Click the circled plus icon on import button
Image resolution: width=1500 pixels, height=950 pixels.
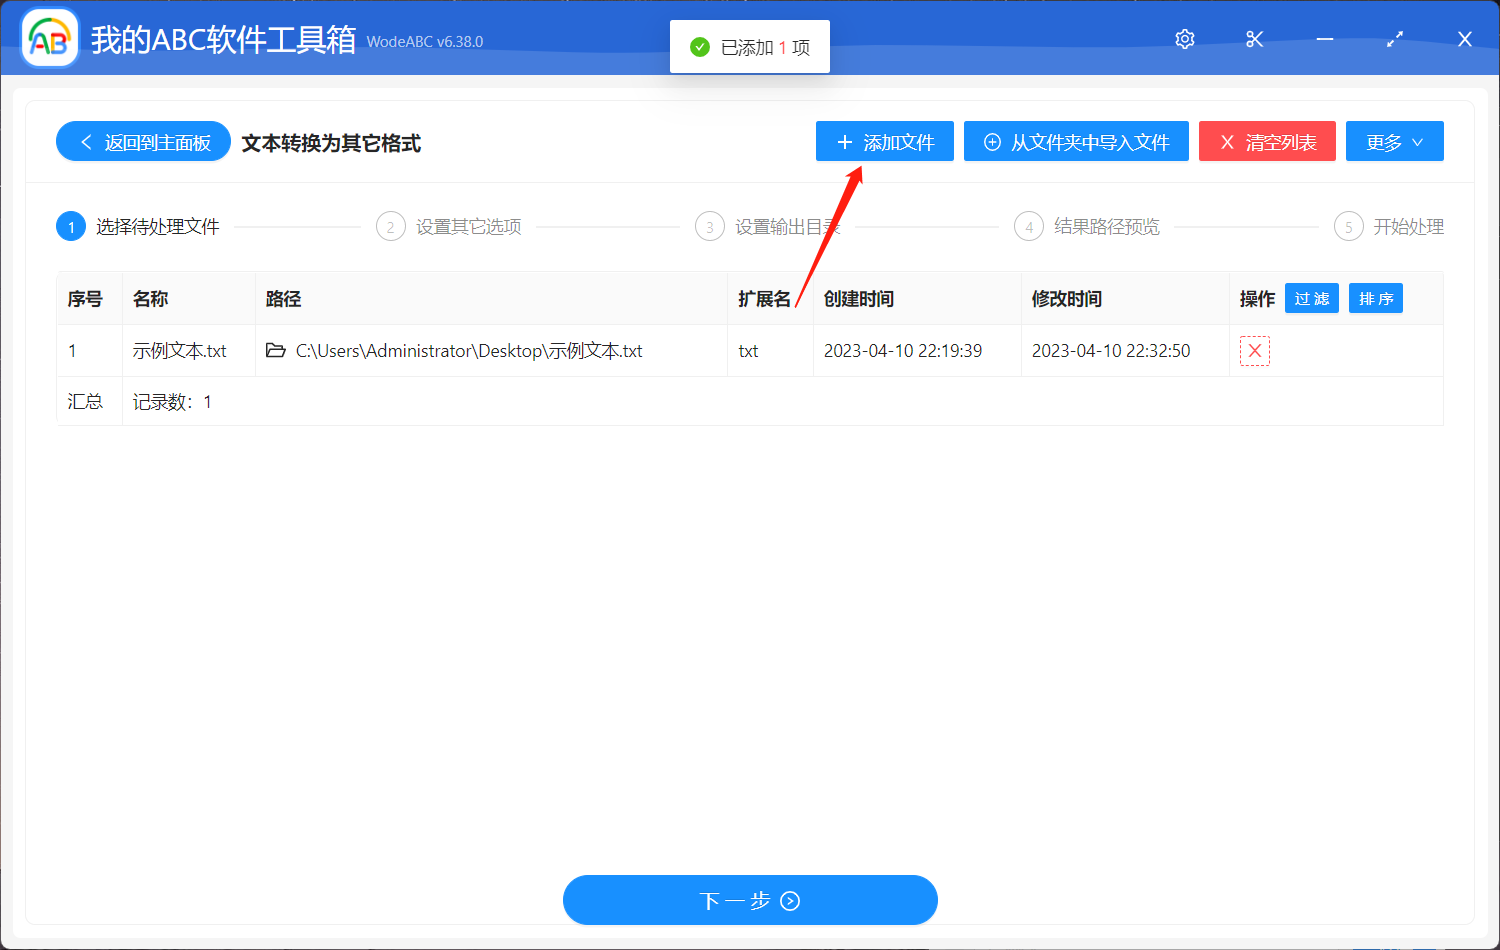(991, 141)
